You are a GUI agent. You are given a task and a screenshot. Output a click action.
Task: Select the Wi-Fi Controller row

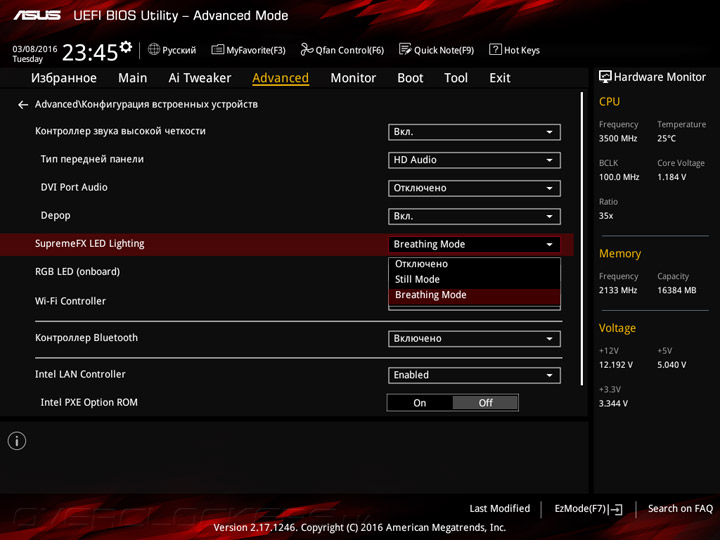click(x=70, y=301)
